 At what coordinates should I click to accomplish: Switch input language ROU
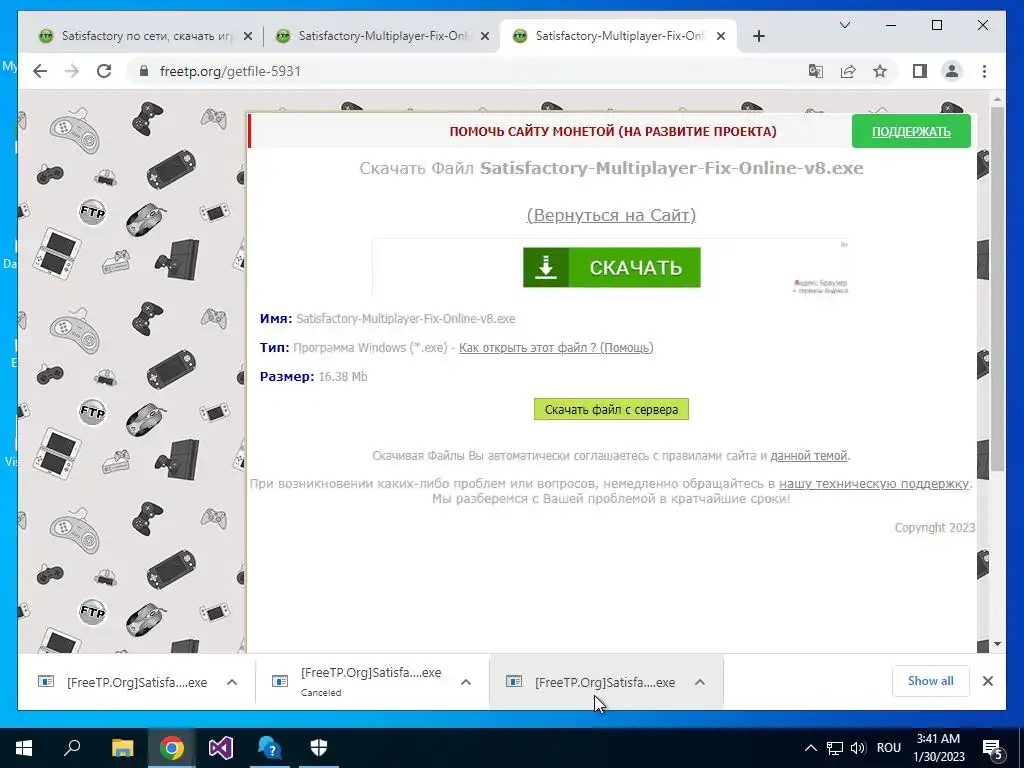[x=888, y=748]
